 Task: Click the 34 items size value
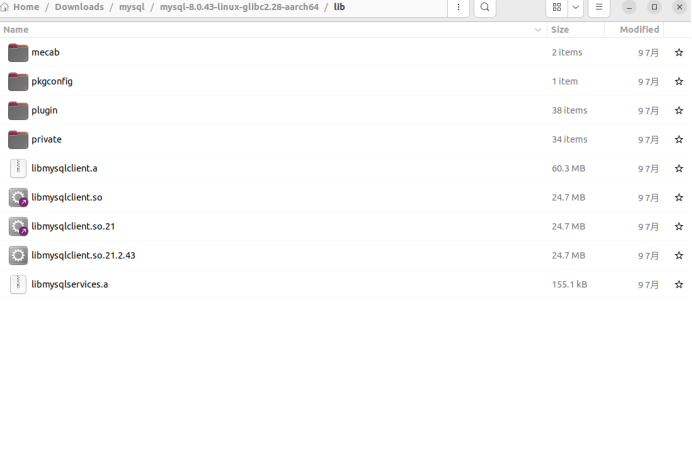569,139
